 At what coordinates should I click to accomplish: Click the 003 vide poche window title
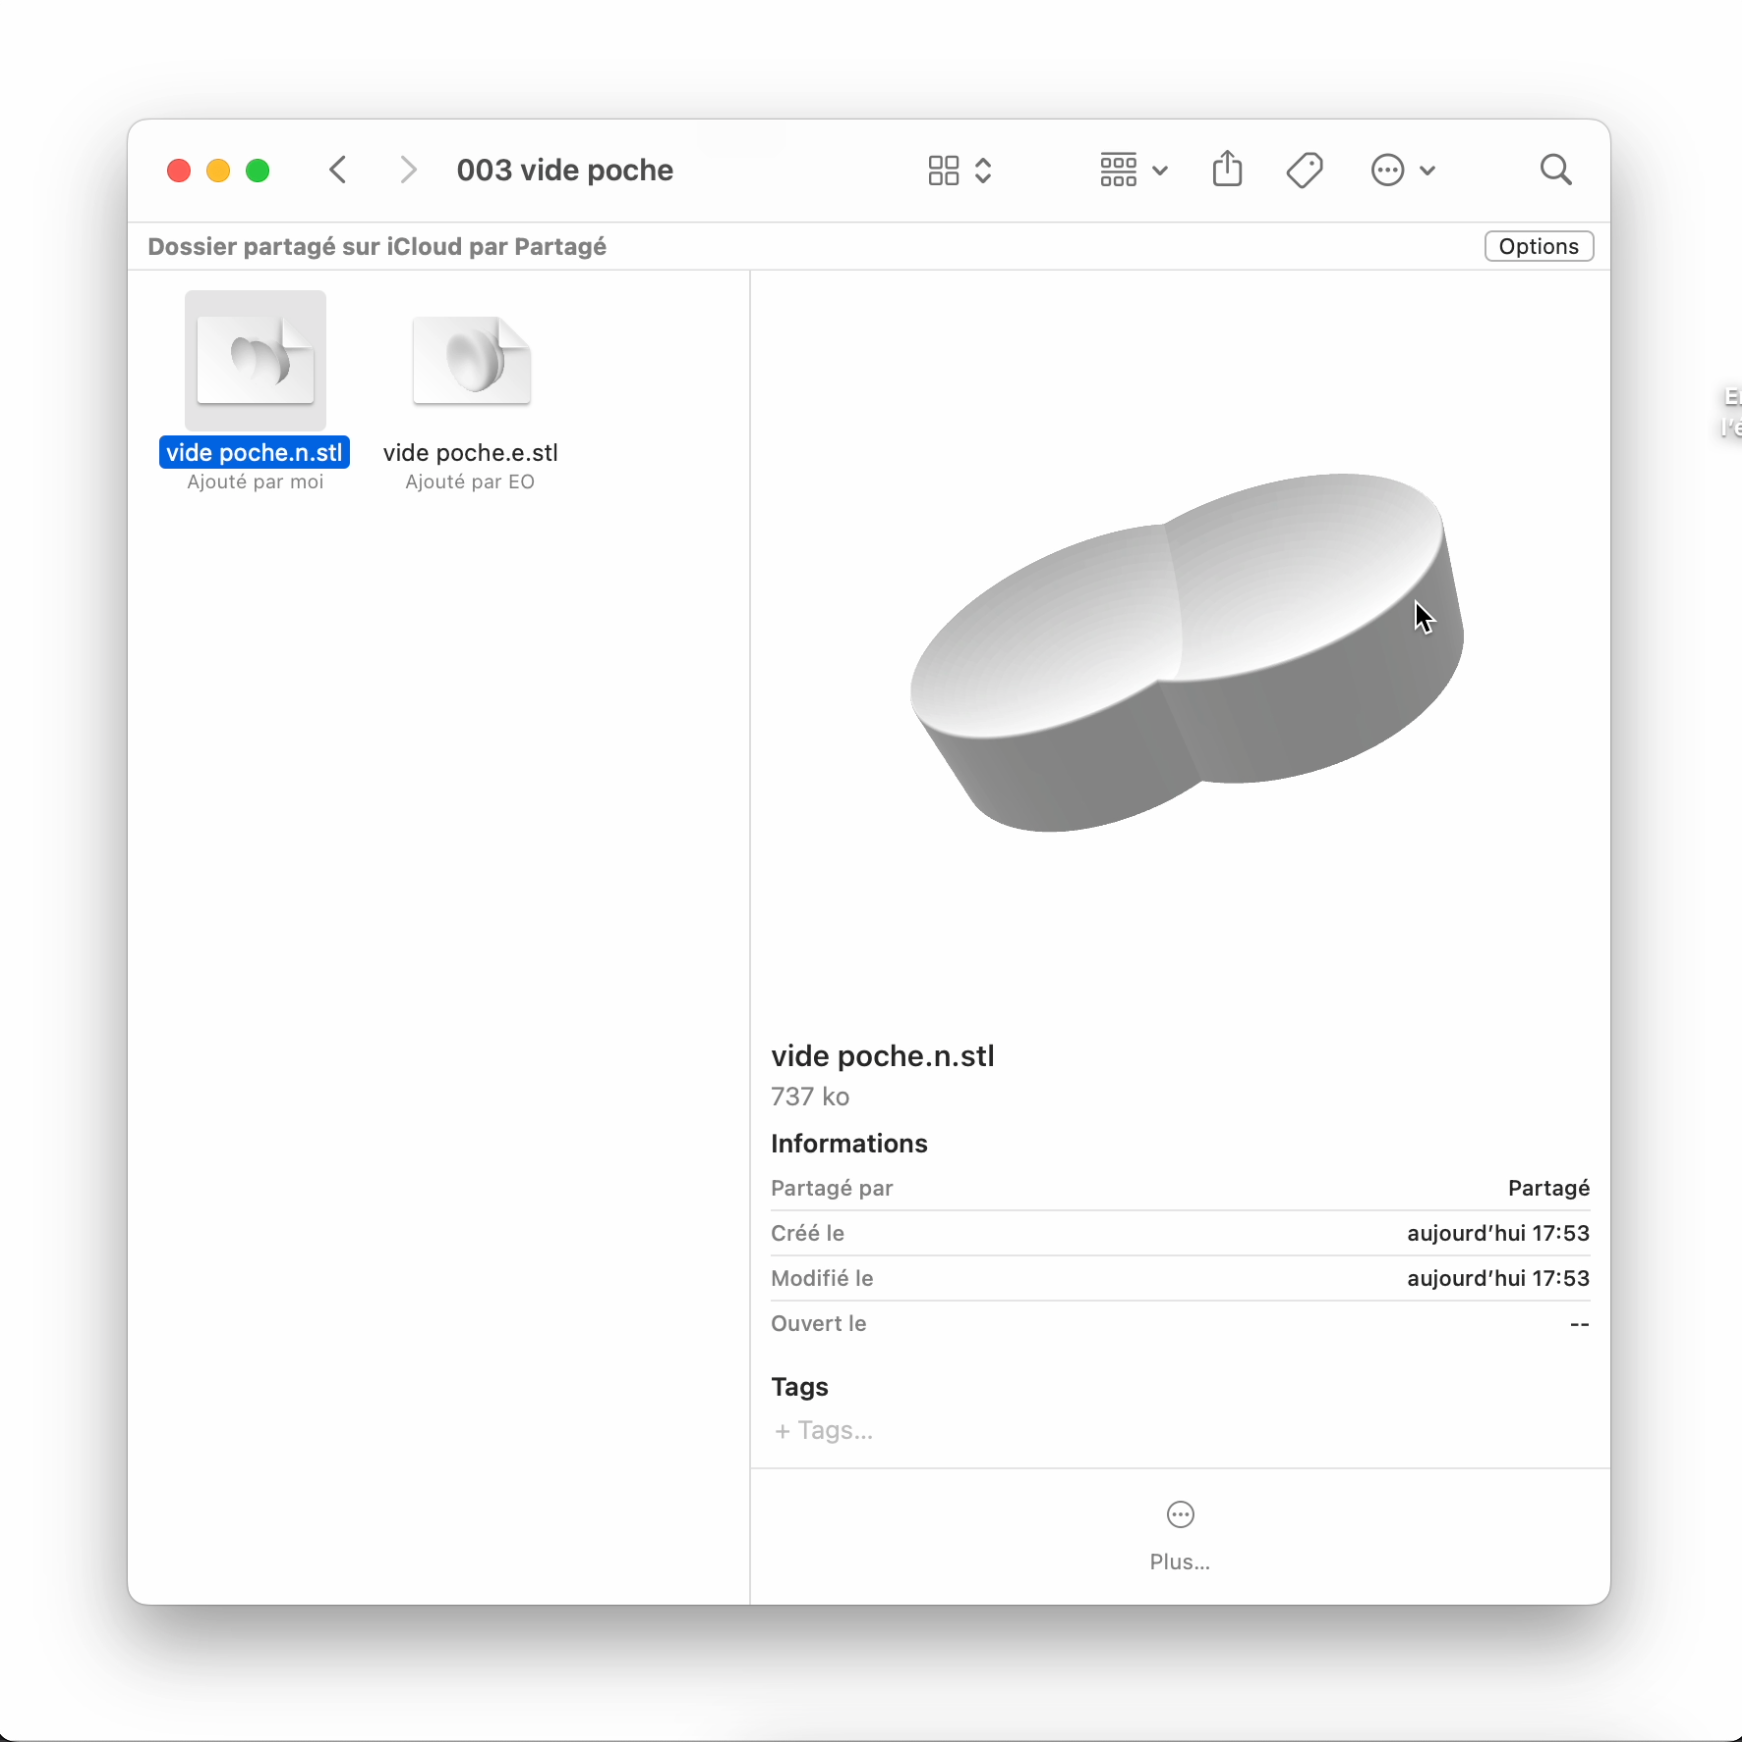pos(565,170)
